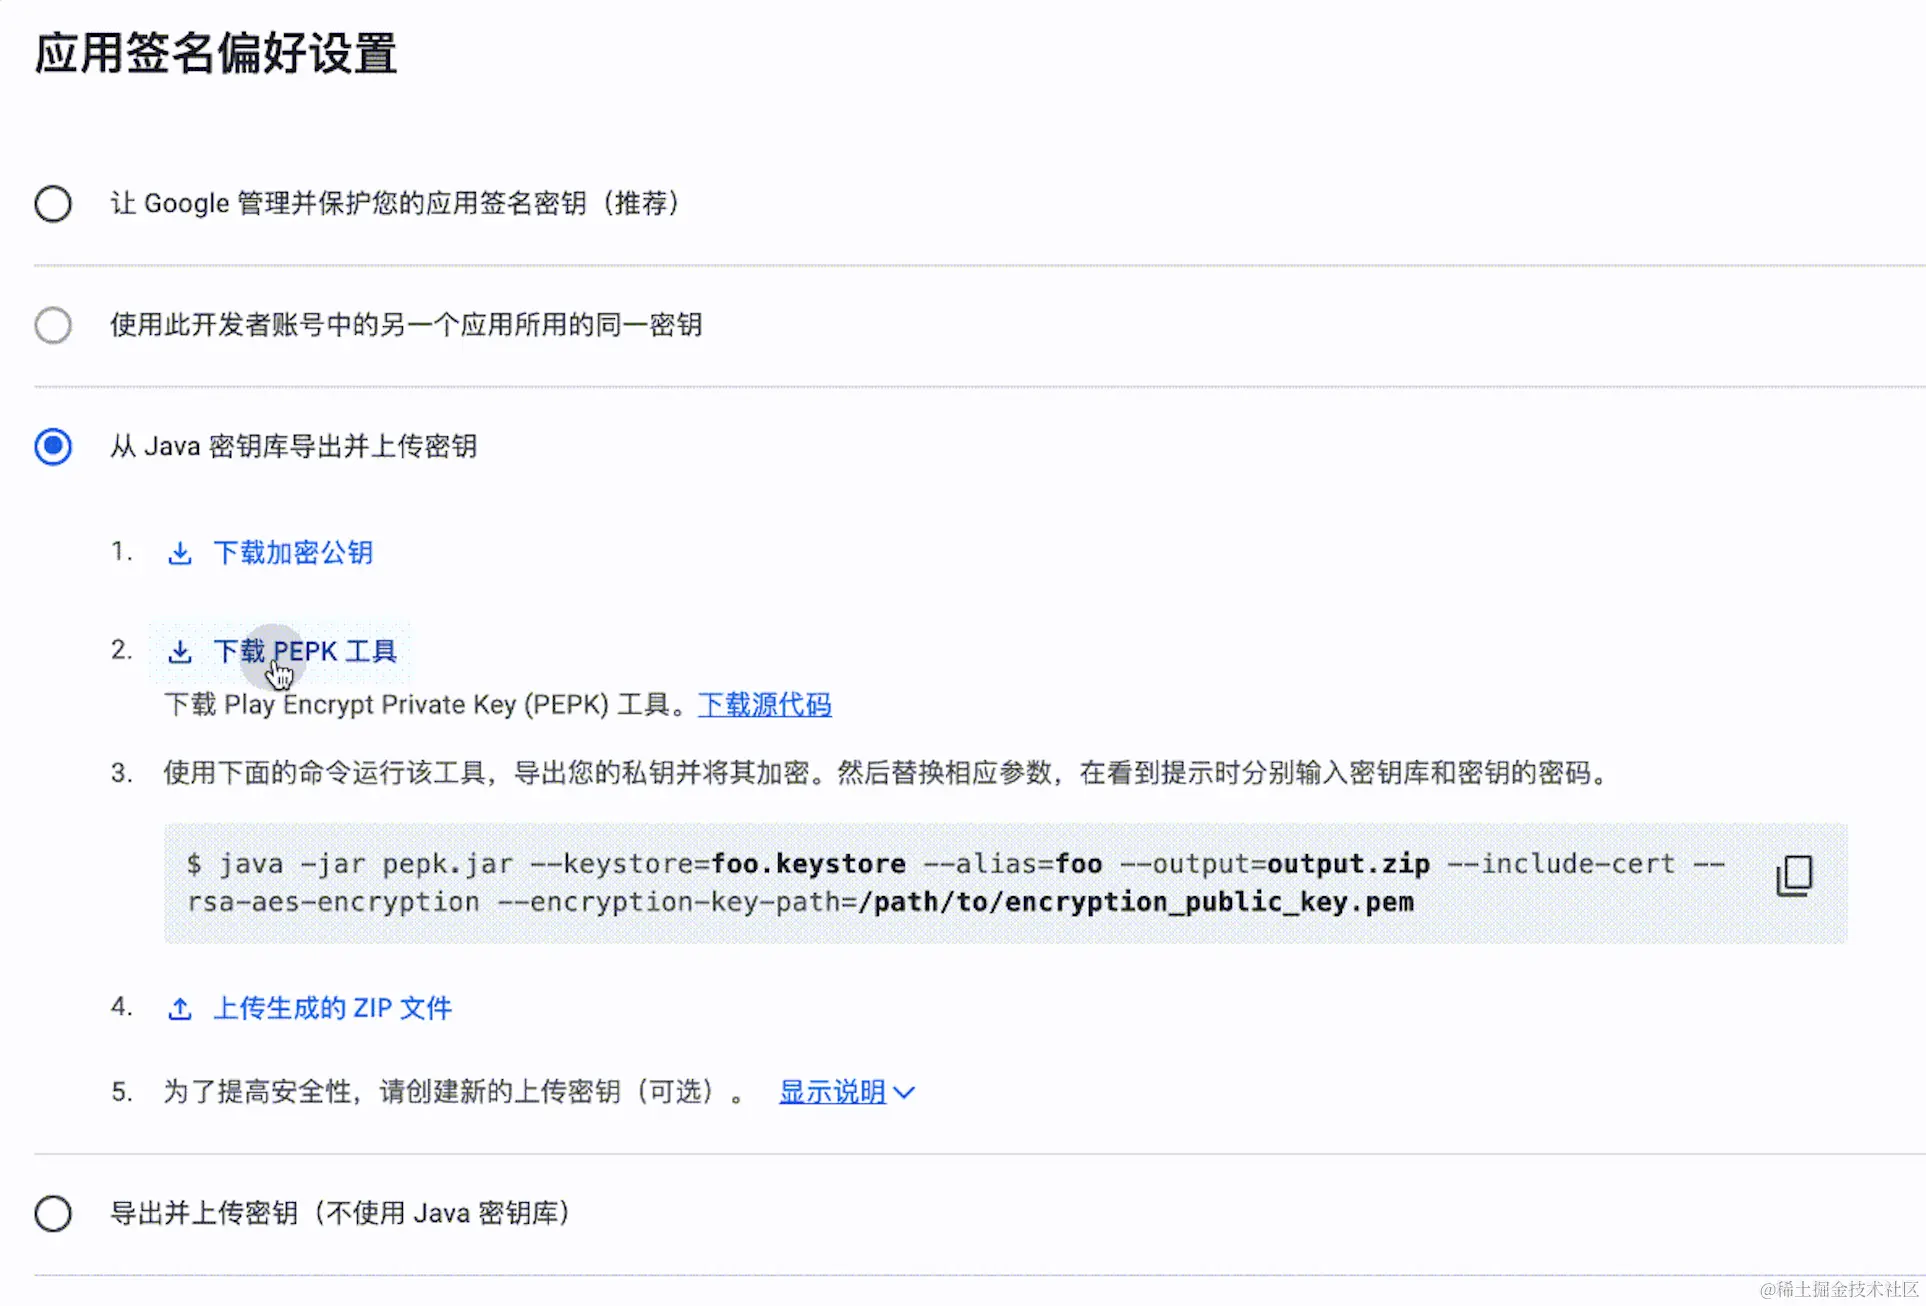Click the 从 Java 密钥库导出并上传密钥 label text

pos(293,446)
